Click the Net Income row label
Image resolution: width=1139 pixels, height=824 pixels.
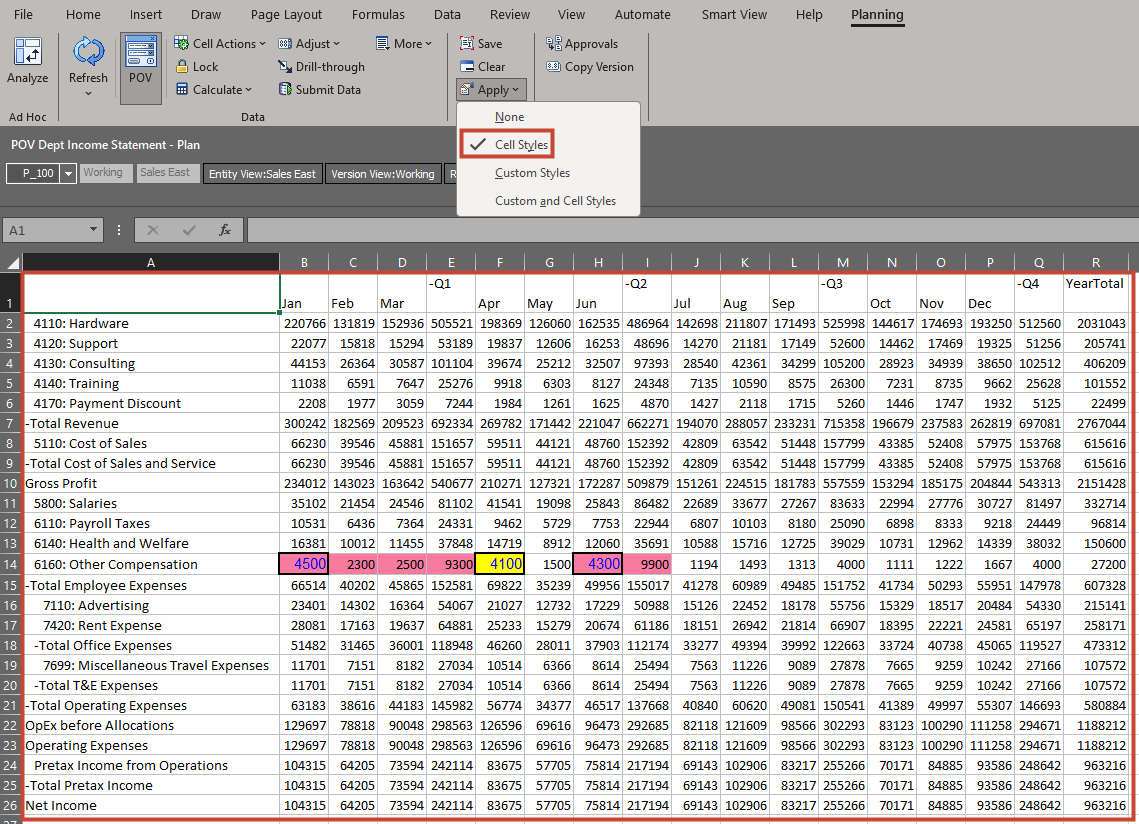pyautogui.click(x=61, y=805)
